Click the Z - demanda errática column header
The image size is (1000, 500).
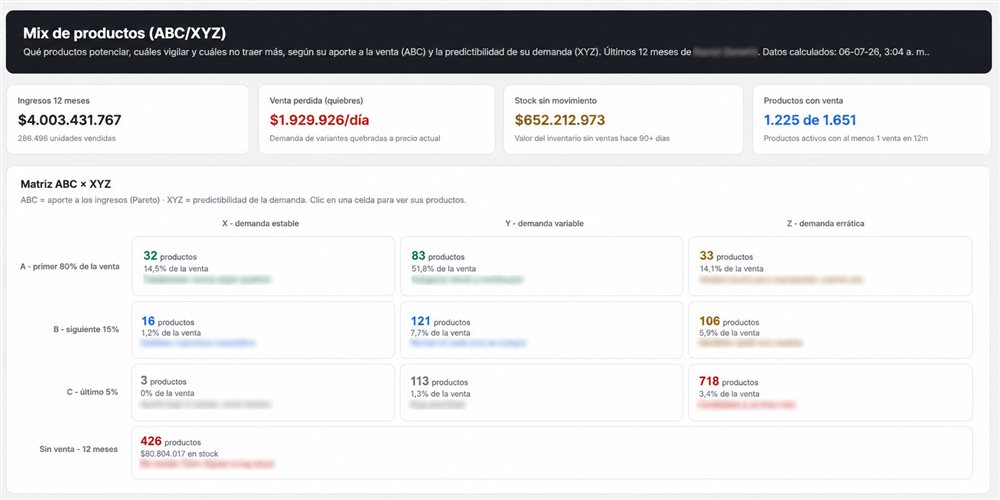coord(825,224)
